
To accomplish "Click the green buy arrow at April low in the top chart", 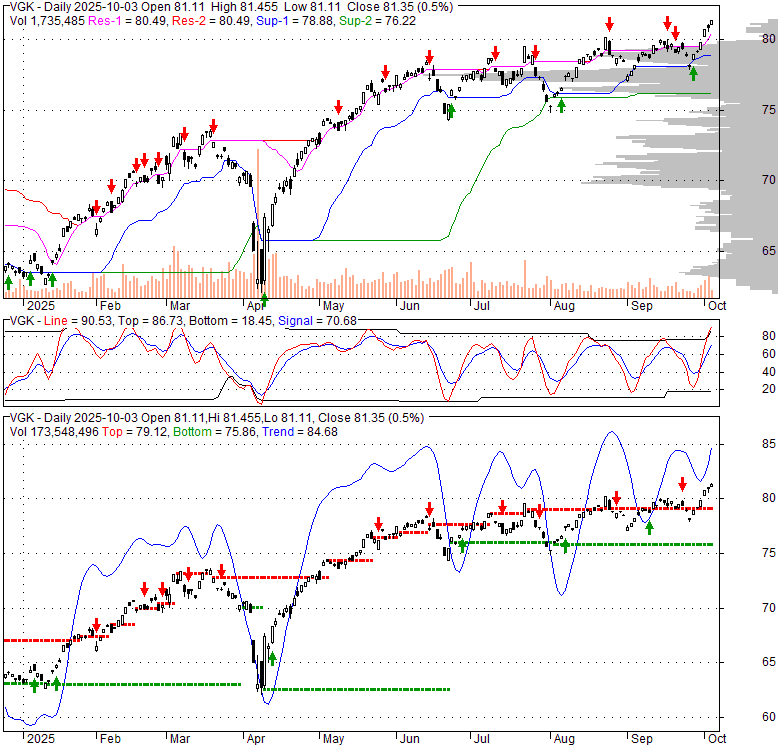I will (264, 298).
